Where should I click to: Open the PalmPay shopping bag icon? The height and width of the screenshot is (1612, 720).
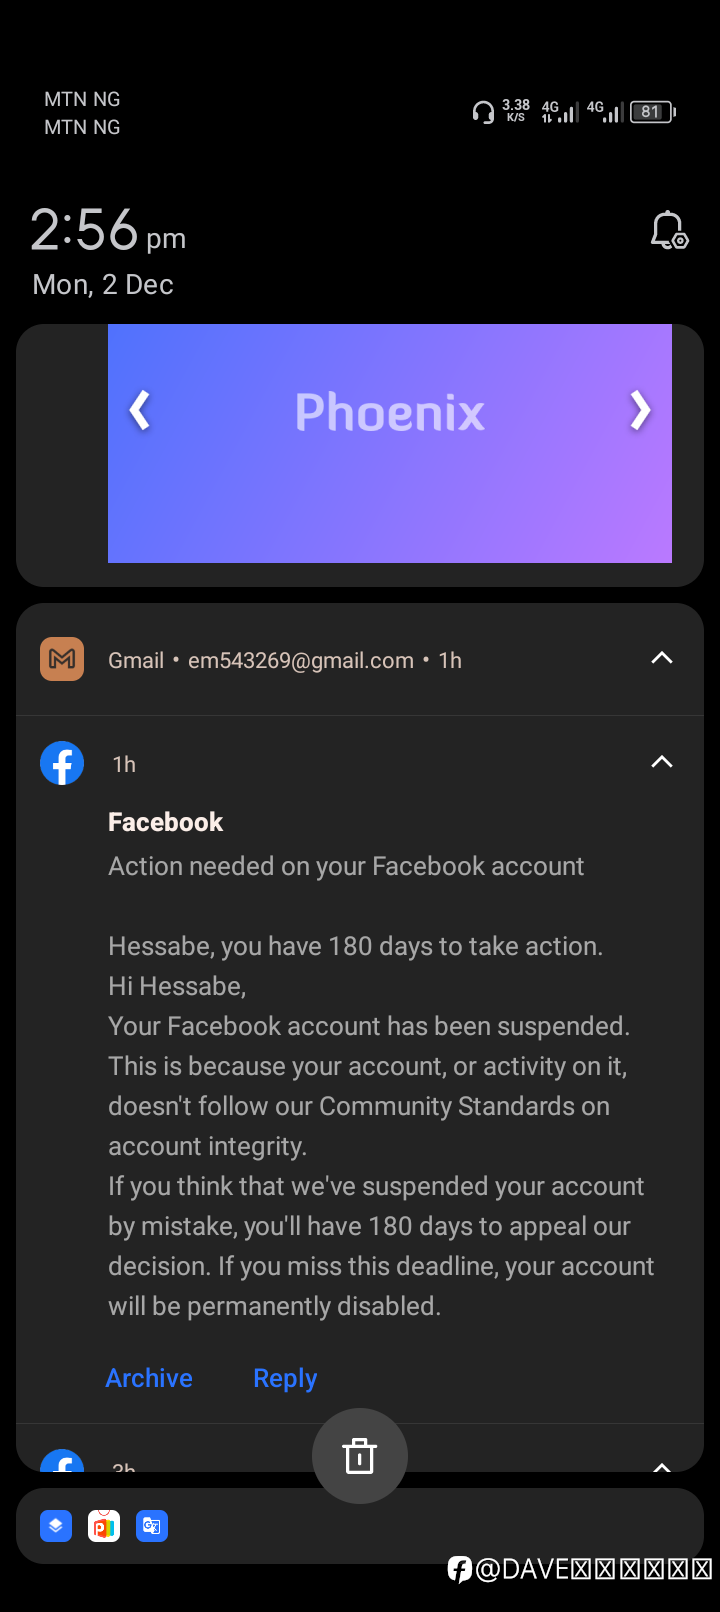(x=104, y=1526)
